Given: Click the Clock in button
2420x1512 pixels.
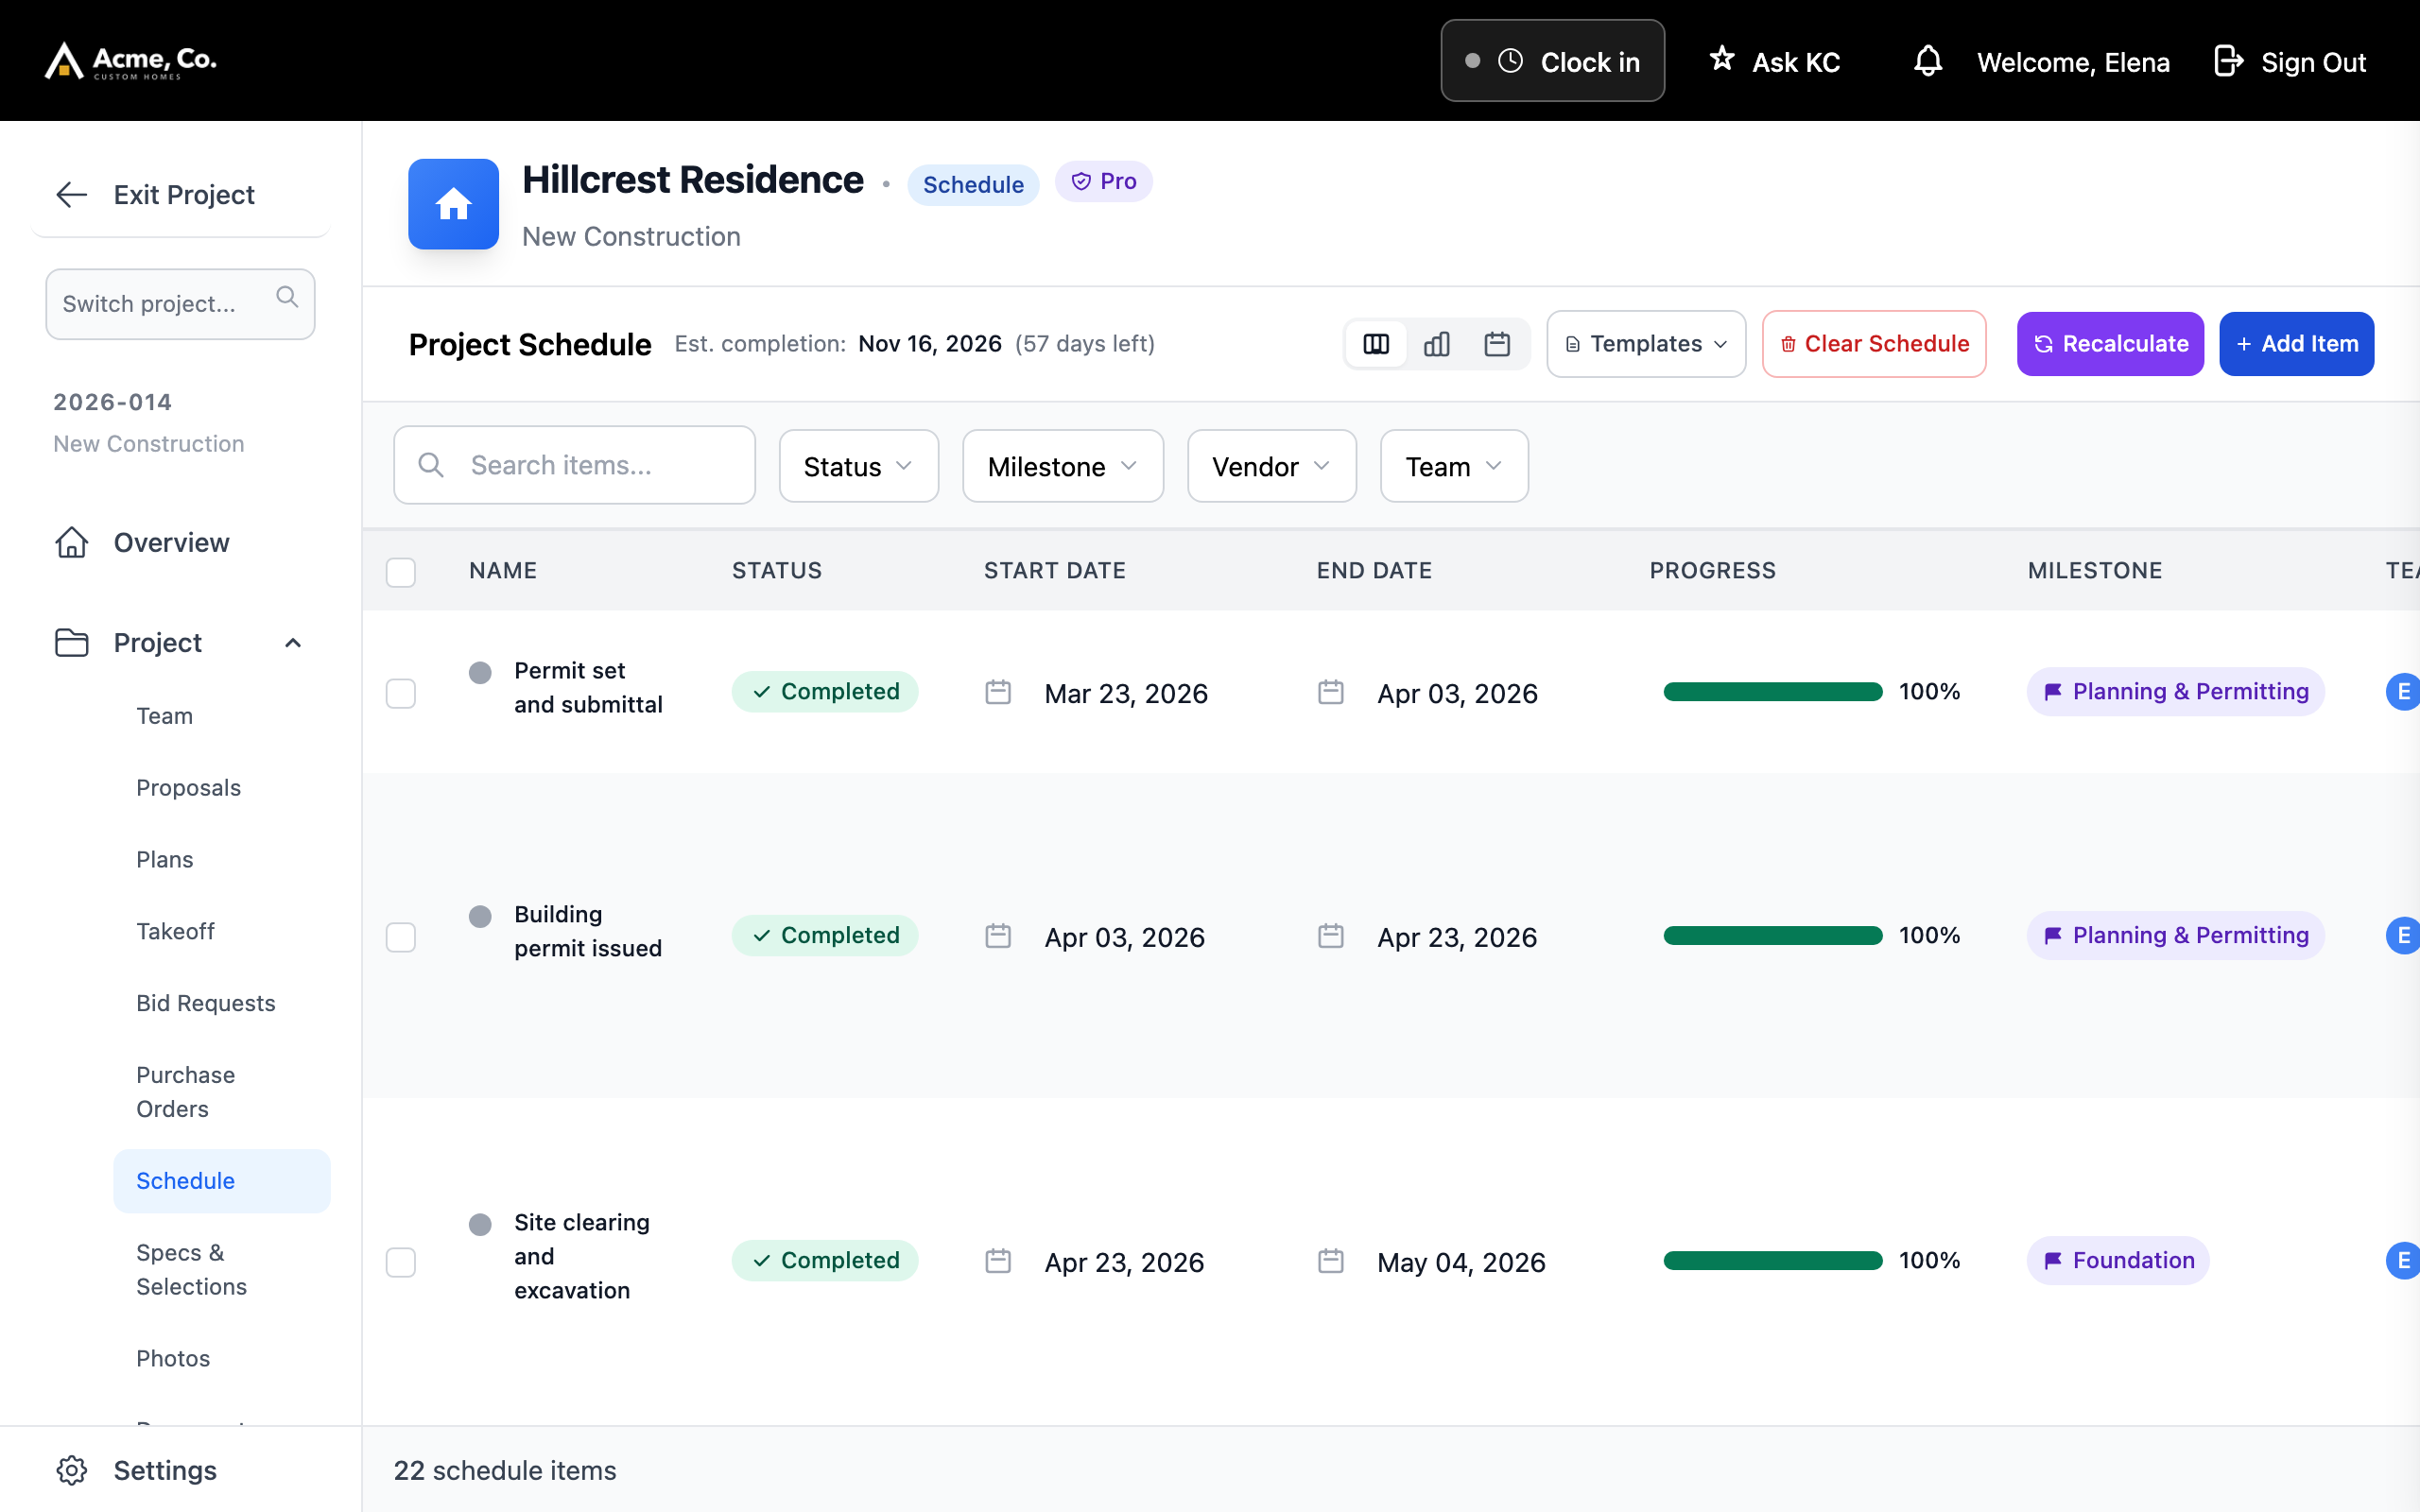Looking at the screenshot, I should (x=1552, y=61).
